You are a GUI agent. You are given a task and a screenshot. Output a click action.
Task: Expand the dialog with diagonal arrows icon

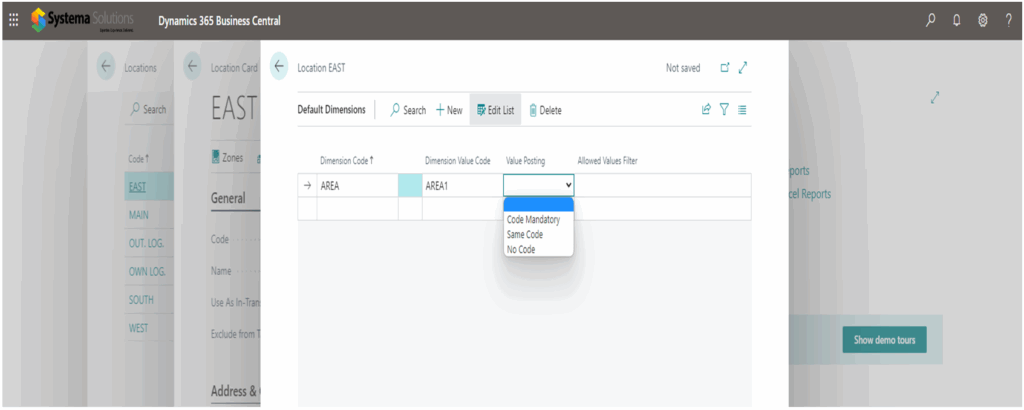pos(743,68)
